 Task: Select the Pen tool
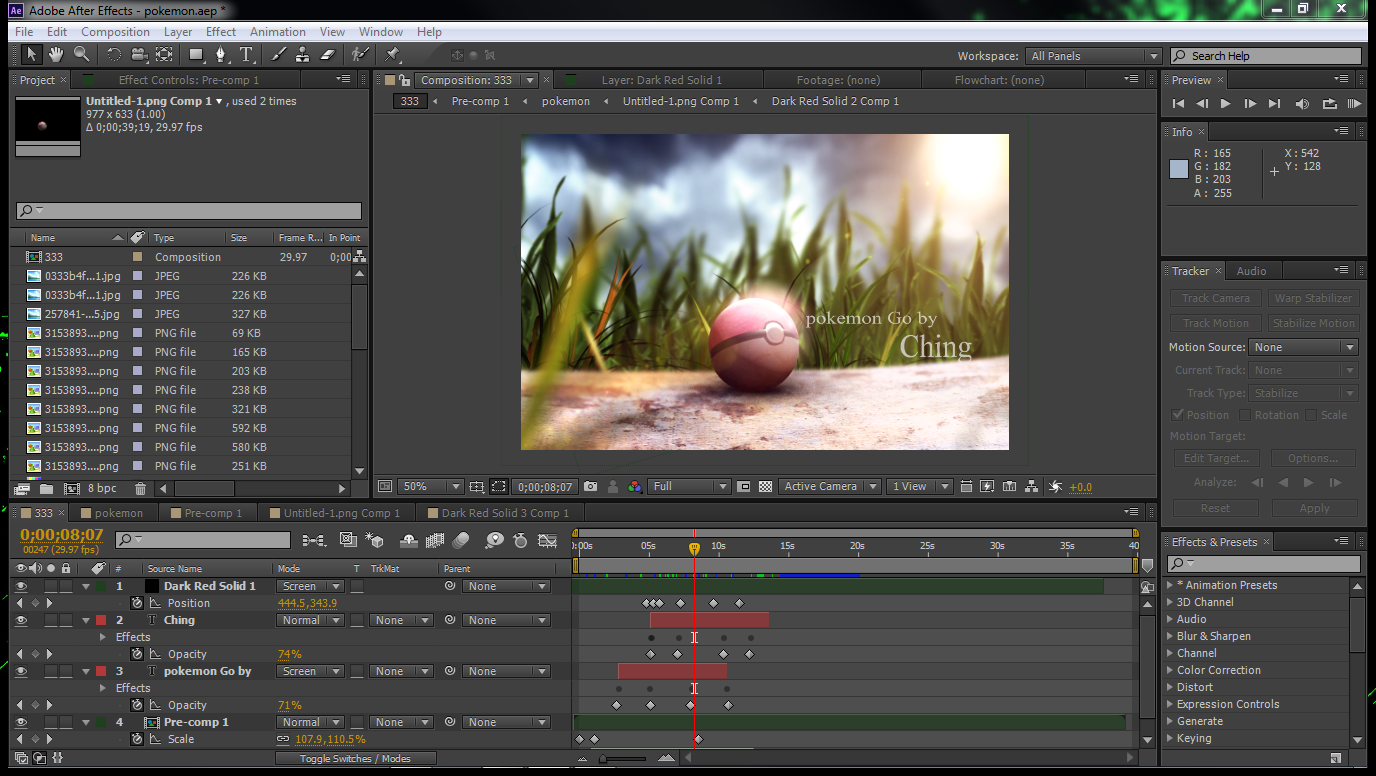pos(221,55)
